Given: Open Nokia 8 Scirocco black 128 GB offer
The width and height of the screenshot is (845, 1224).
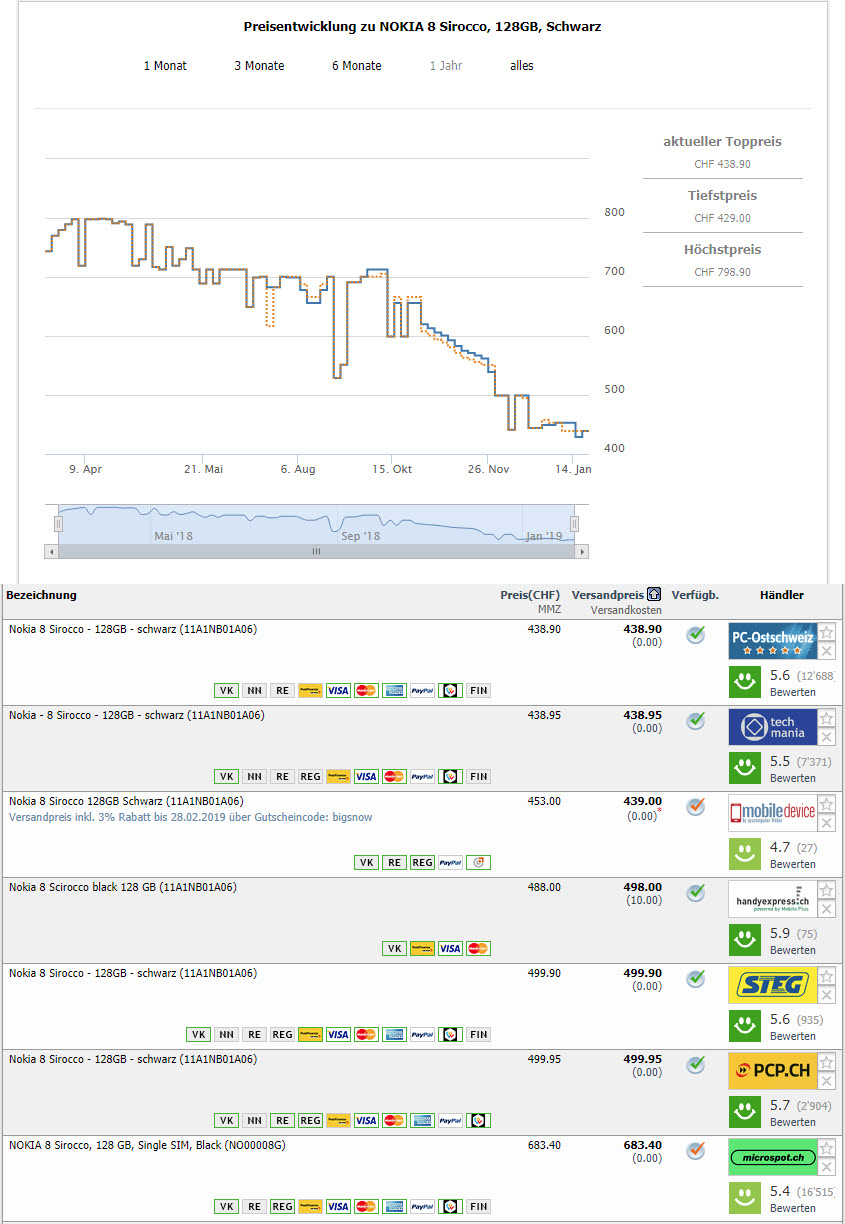Looking at the screenshot, I should pos(123,887).
